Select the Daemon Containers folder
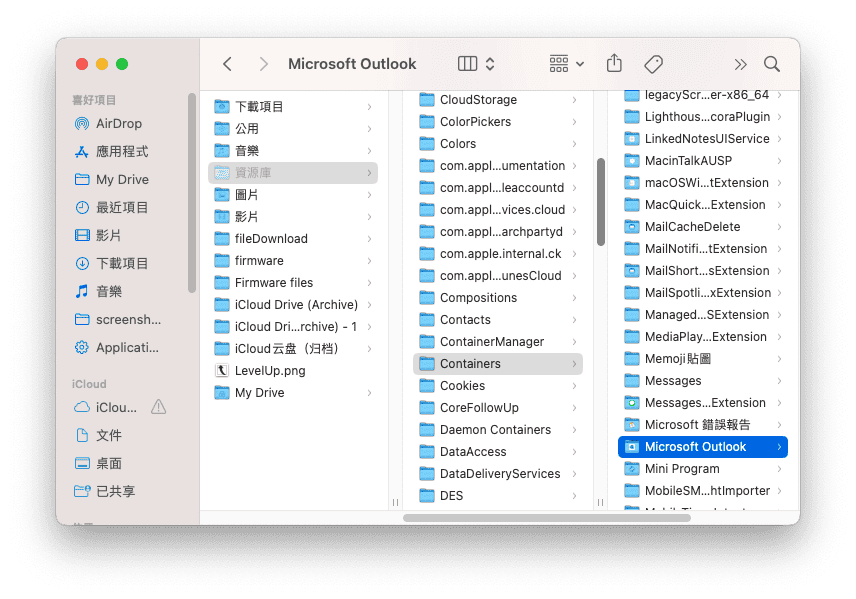The width and height of the screenshot is (856, 599). (x=498, y=430)
